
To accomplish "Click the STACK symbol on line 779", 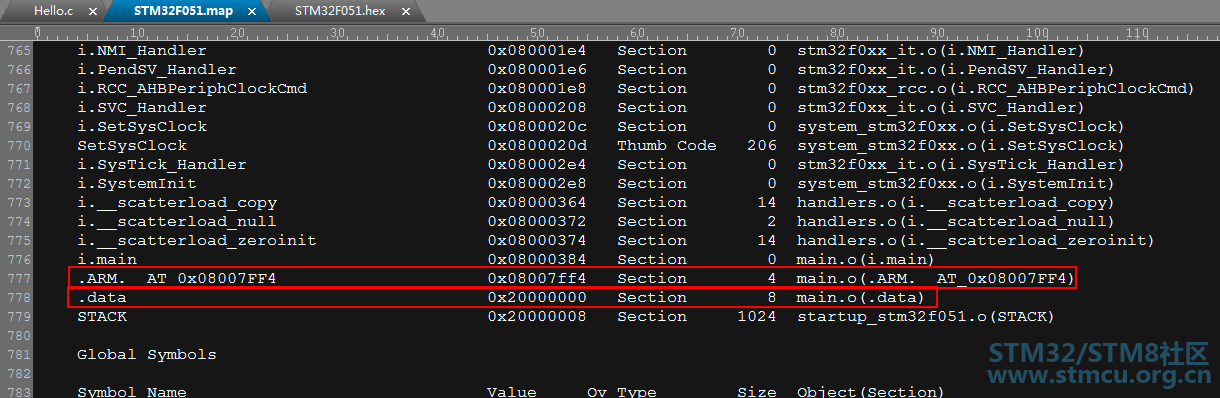I will point(102,316).
